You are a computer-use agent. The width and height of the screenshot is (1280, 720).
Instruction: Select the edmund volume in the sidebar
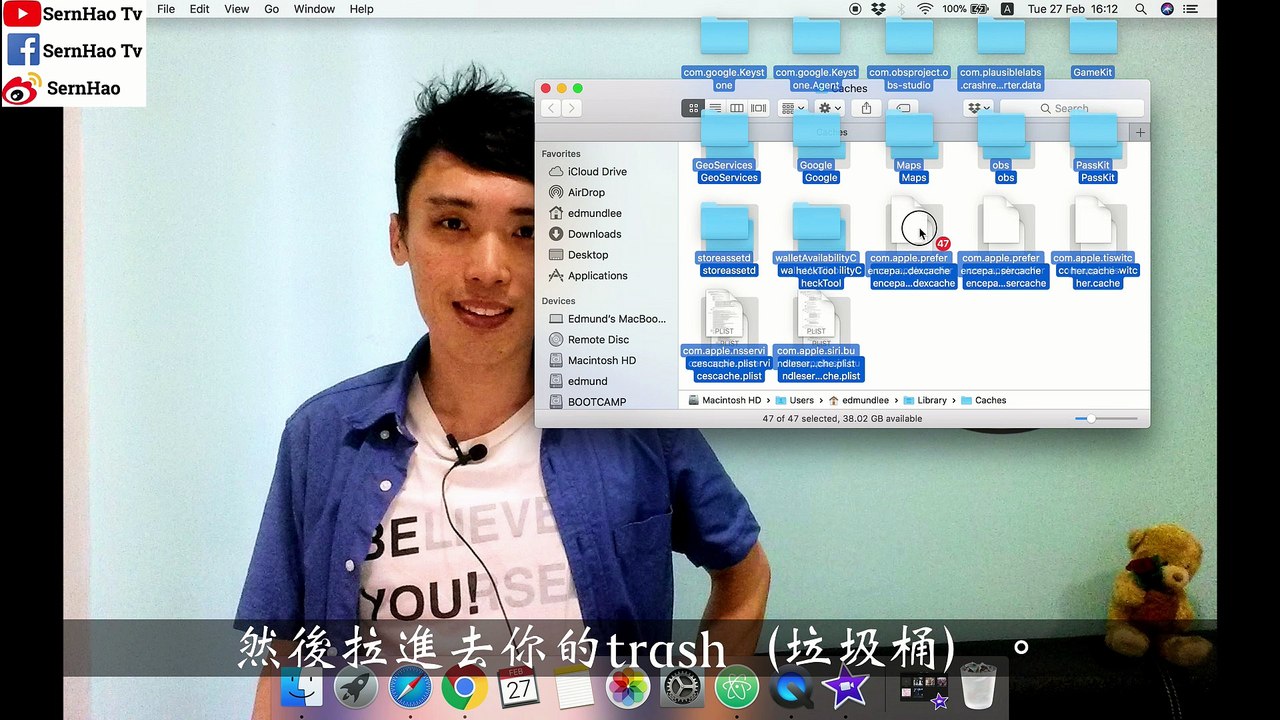[x=587, y=382]
